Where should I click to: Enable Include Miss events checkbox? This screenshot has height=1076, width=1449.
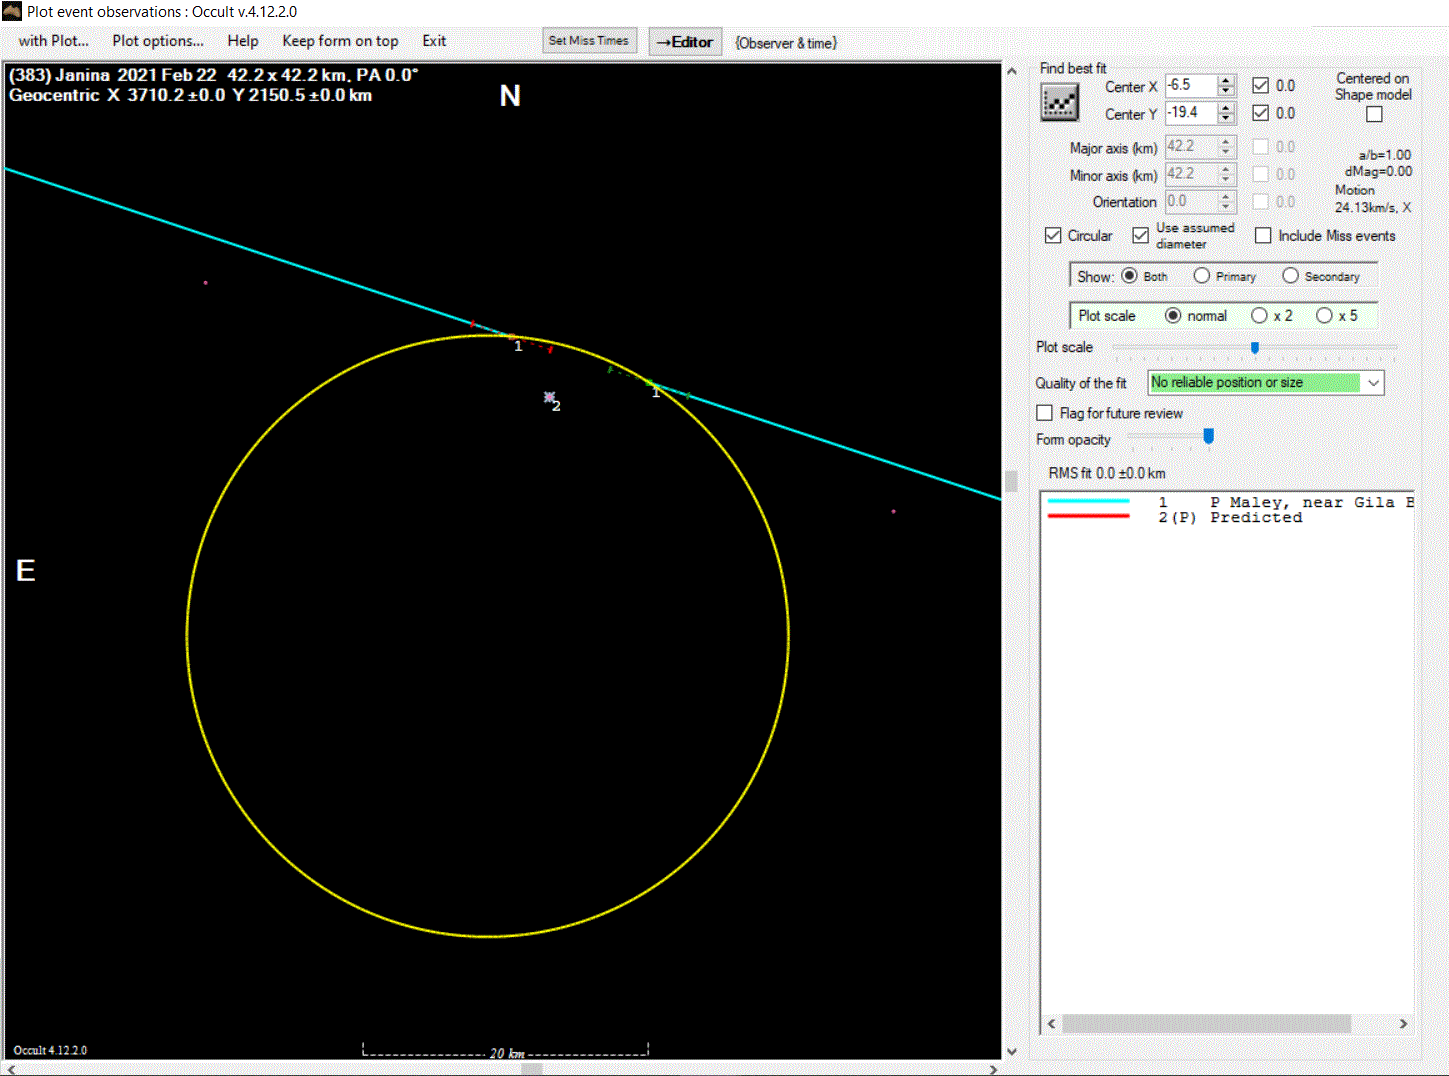[1263, 235]
